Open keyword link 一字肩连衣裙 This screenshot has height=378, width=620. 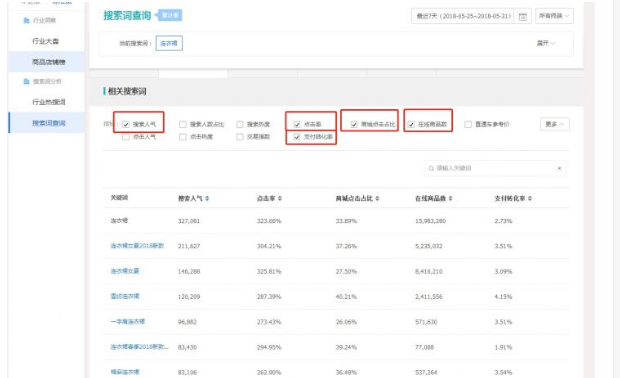click(x=127, y=321)
